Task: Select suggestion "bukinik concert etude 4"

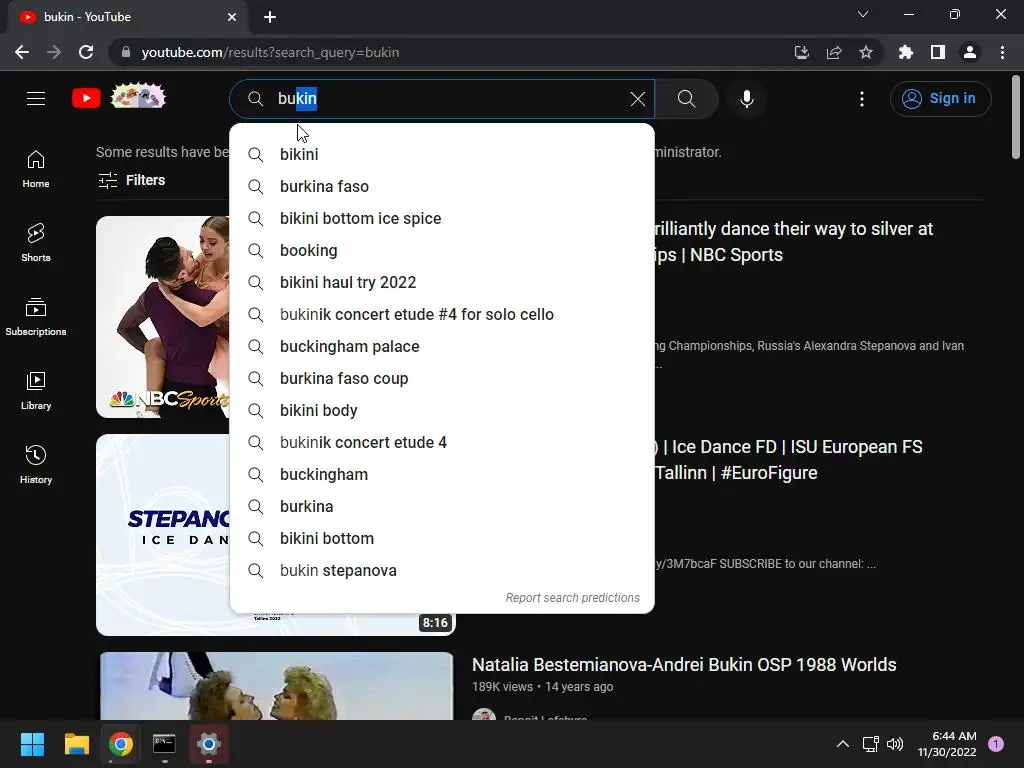Action: click(x=442, y=442)
